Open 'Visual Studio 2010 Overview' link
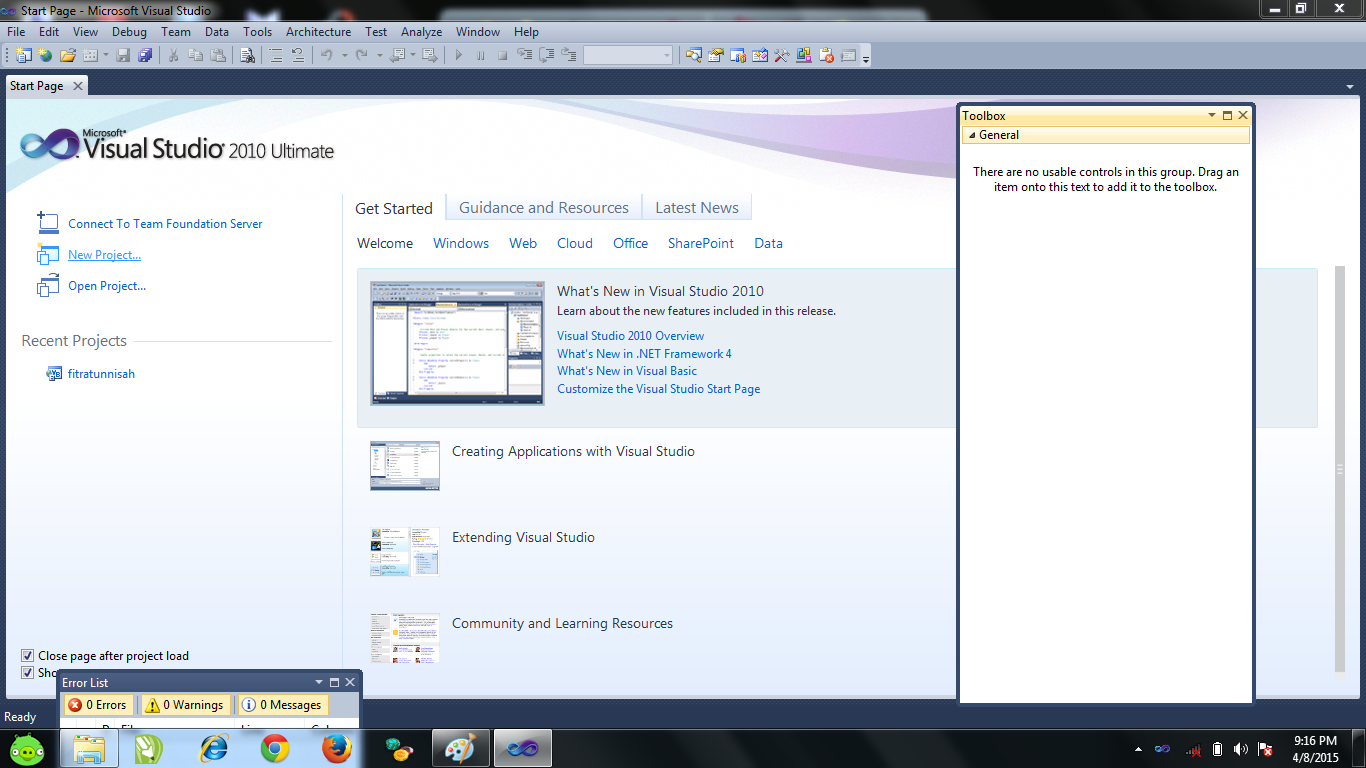 630,335
